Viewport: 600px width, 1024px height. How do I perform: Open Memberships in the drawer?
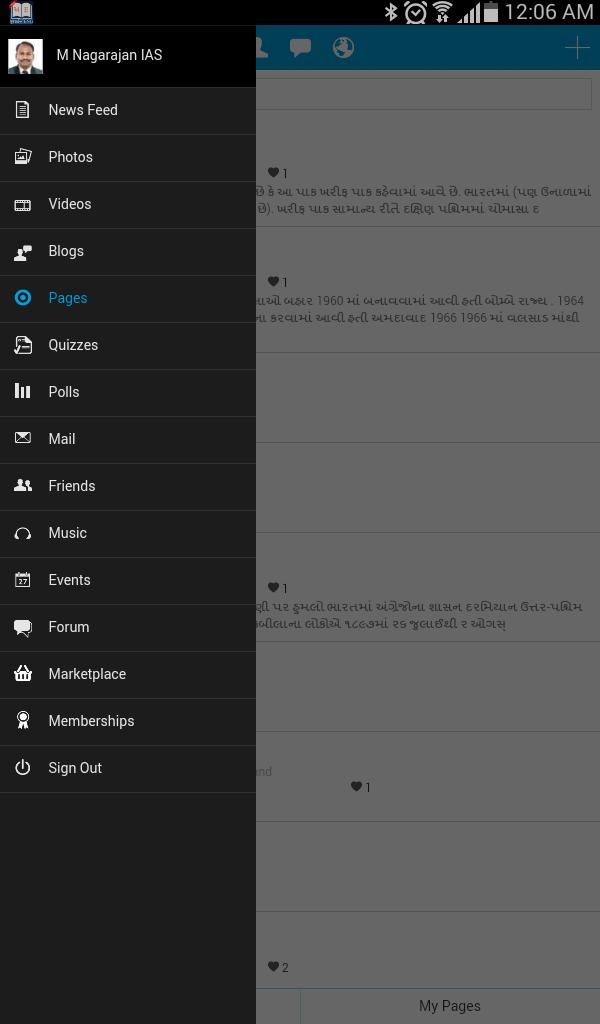91,721
